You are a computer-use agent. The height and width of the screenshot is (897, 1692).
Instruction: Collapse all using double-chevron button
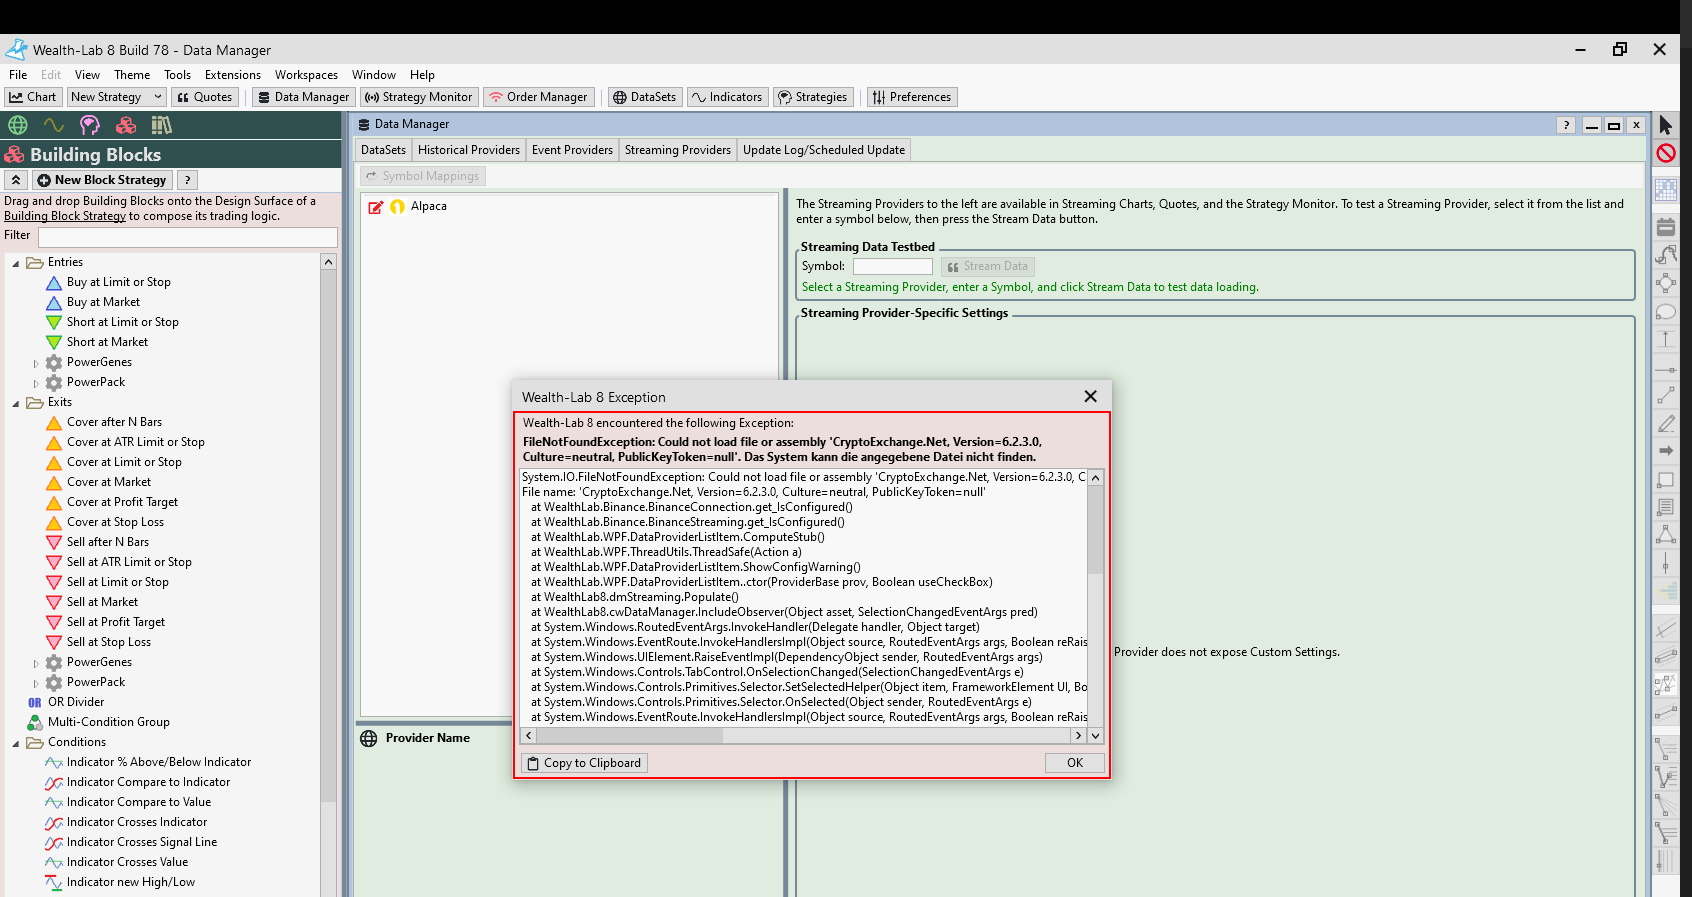point(16,180)
